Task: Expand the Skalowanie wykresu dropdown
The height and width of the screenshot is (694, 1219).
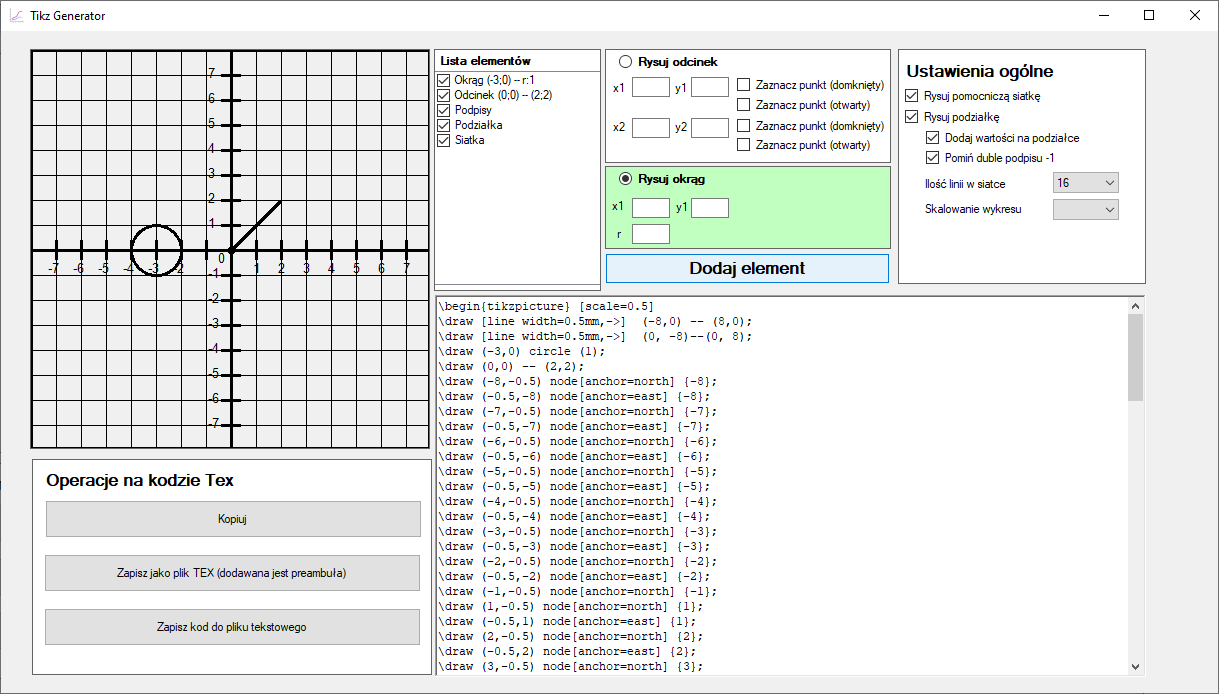Action: point(1086,210)
